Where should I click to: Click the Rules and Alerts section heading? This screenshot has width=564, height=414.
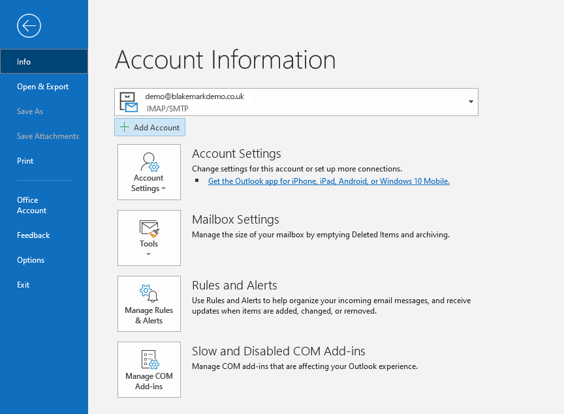(235, 286)
